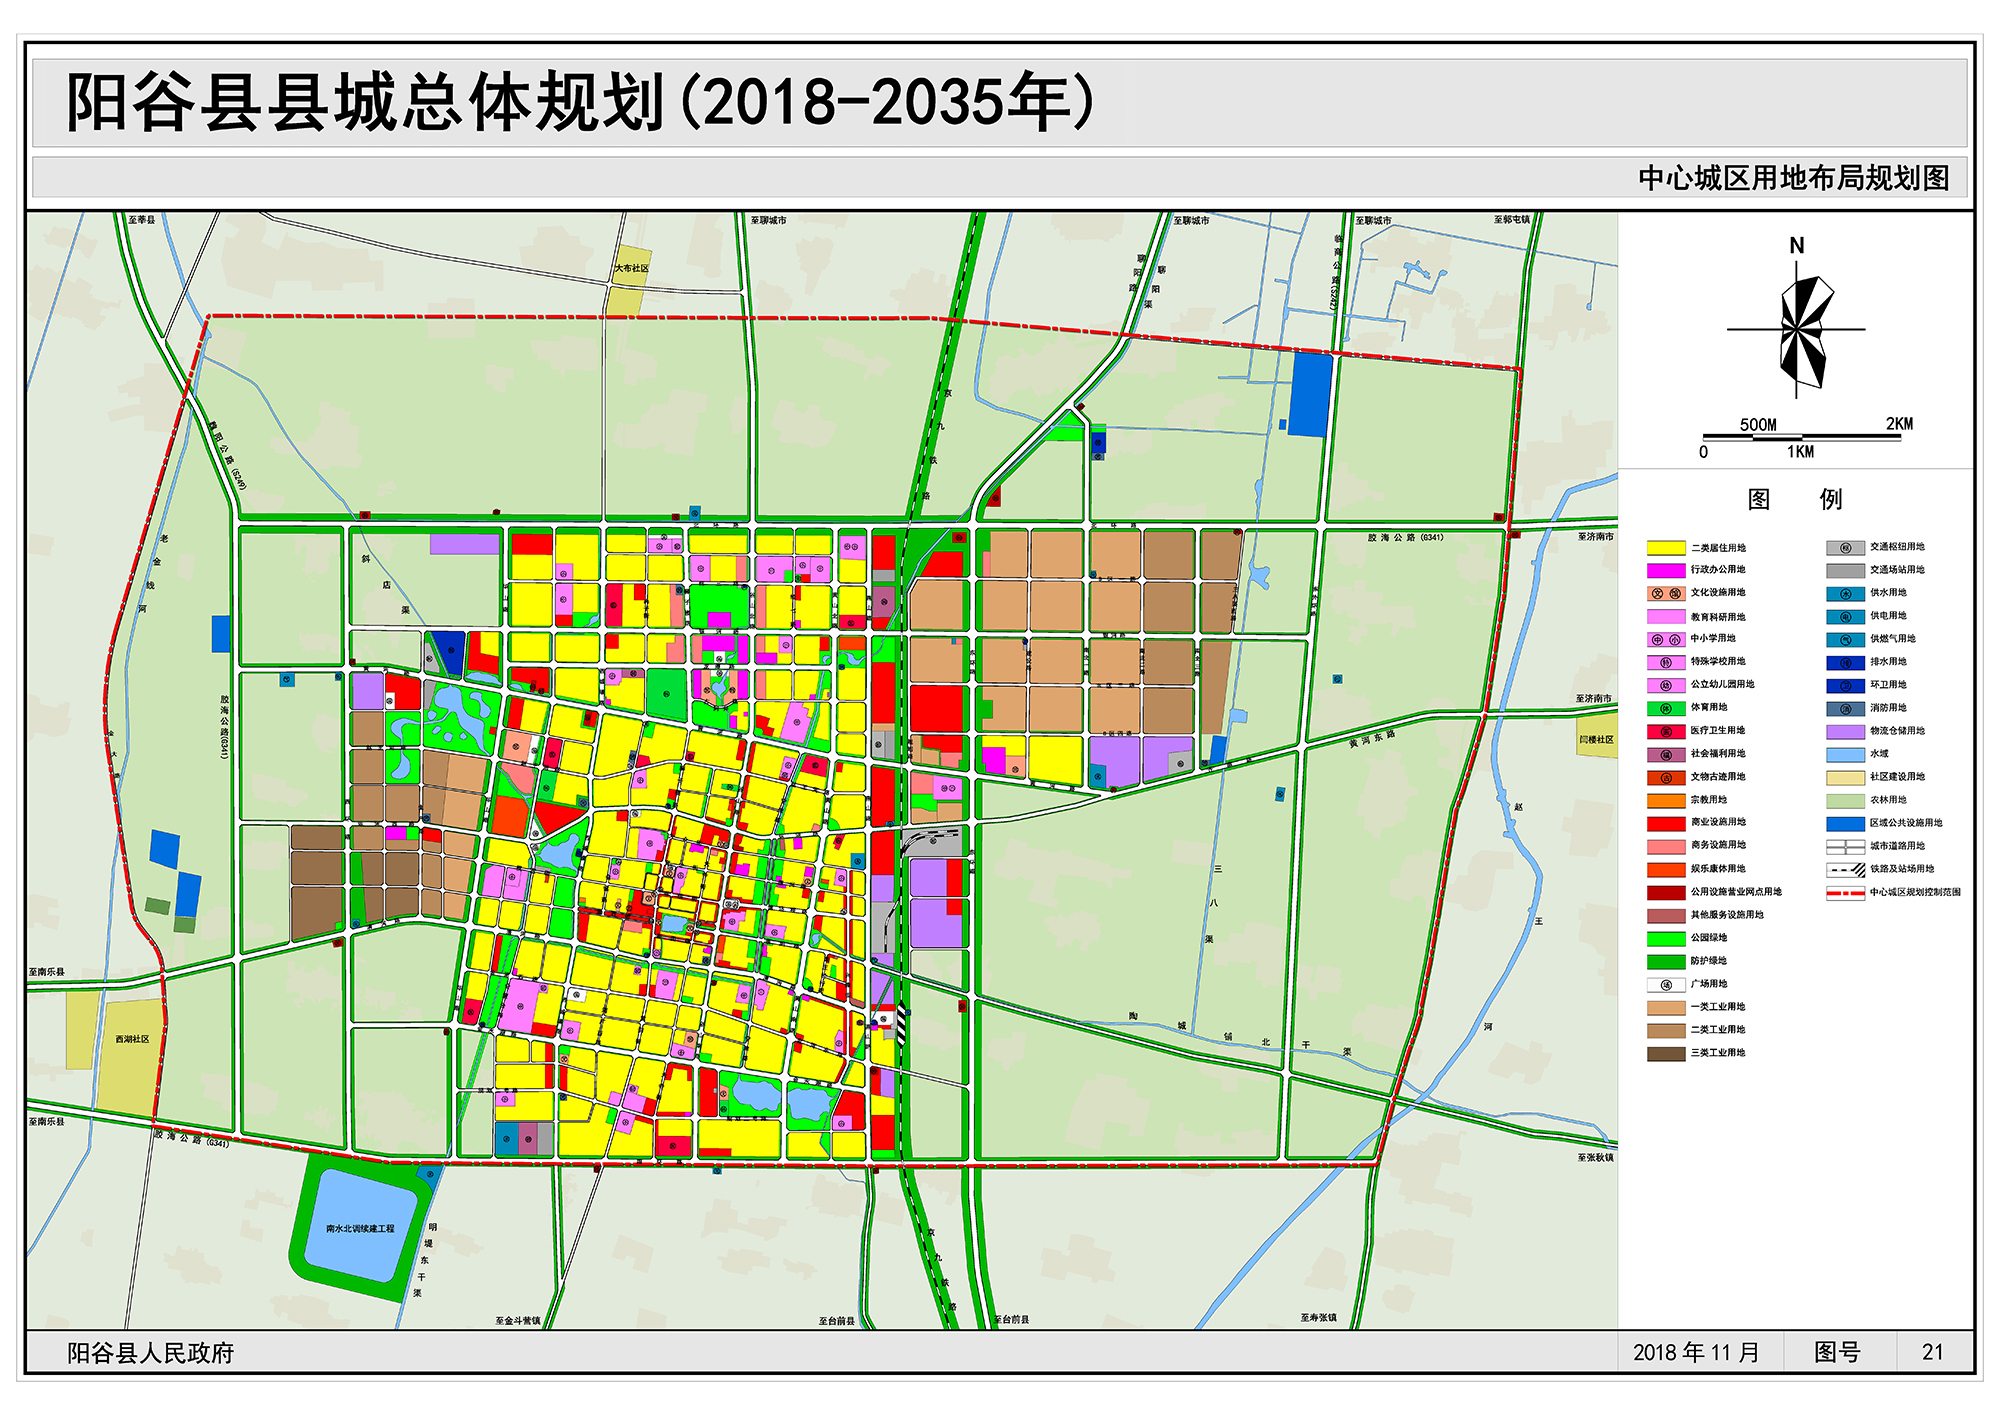Click the 广场用地 legend symbol

(x=1666, y=984)
